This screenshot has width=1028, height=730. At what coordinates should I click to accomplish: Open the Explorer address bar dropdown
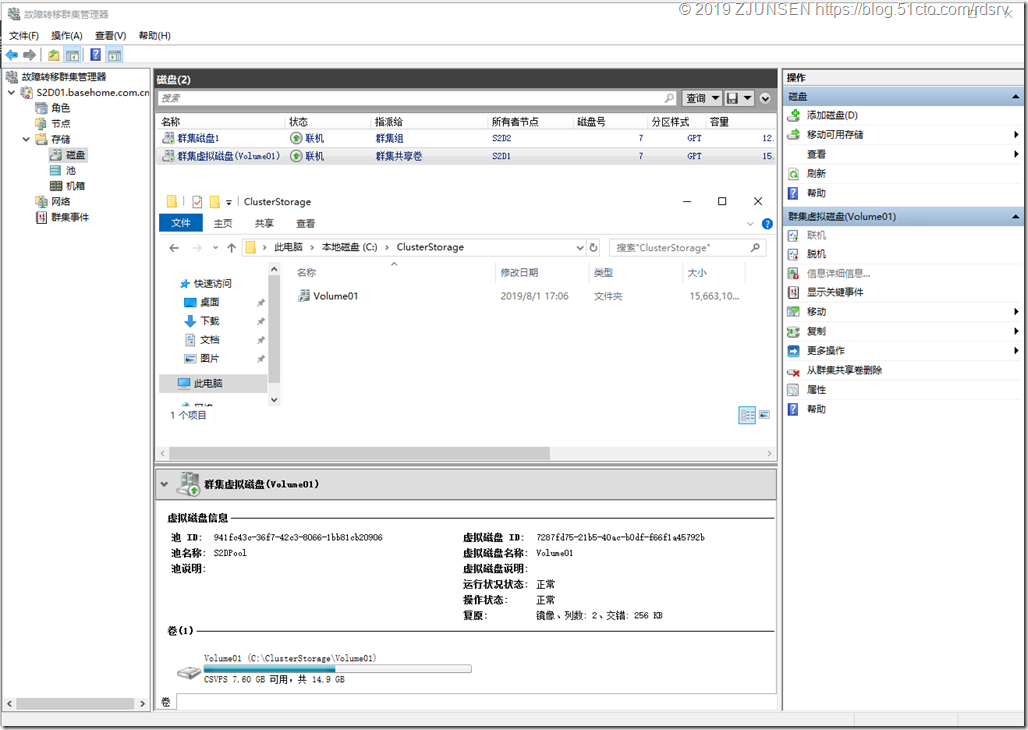point(580,248)
